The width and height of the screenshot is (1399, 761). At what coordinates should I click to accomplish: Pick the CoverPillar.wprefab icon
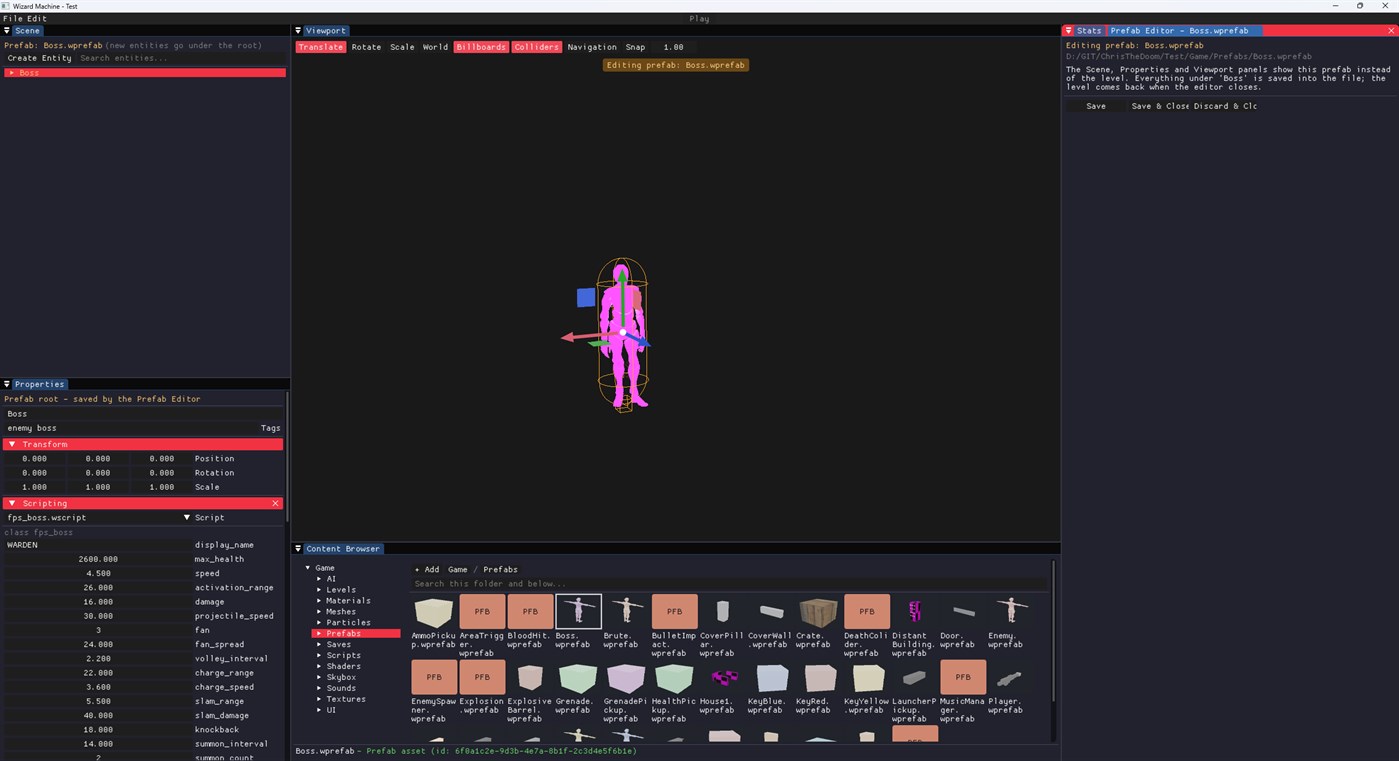722,611
